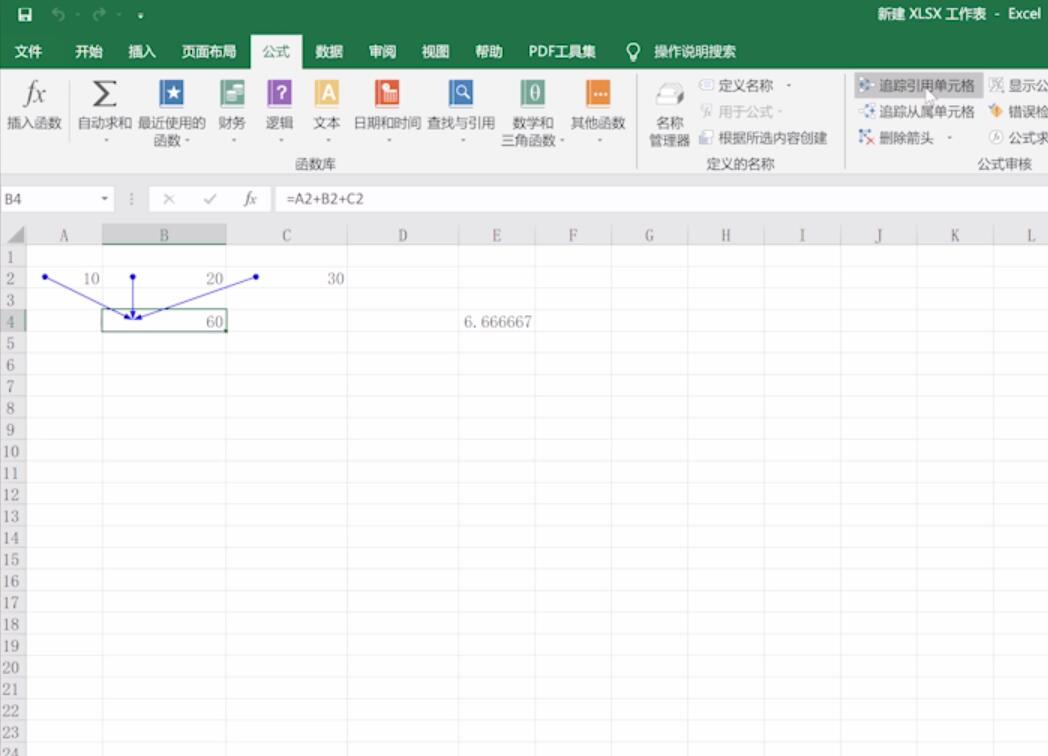Expand the 定义名称 dropdown arrow

(789, 86)
